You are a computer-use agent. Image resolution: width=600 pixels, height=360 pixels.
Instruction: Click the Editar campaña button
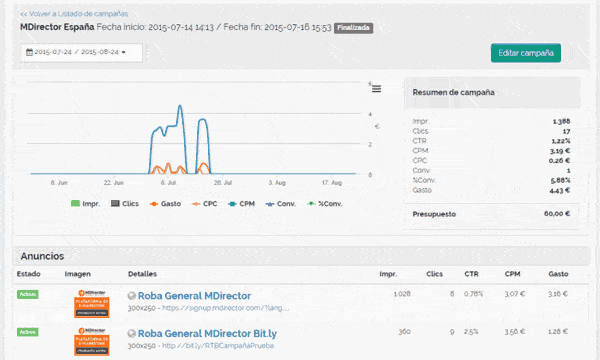click(526, 53)
